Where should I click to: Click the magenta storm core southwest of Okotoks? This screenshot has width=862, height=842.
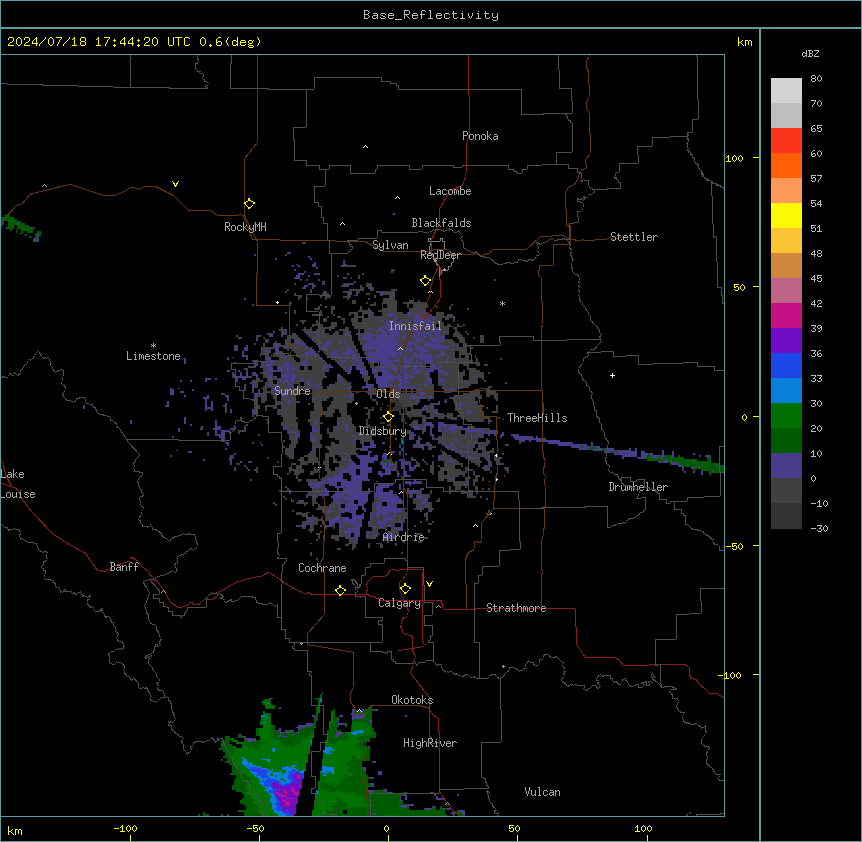click(x=288, y=793)
